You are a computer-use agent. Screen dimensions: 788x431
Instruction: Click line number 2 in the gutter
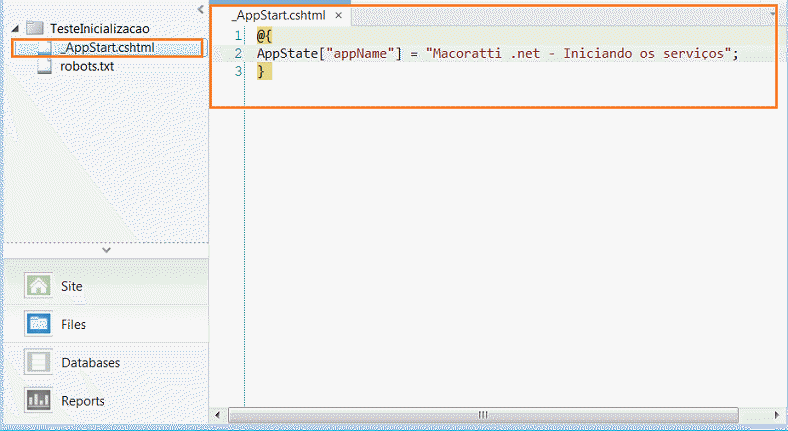pos(238,53)
